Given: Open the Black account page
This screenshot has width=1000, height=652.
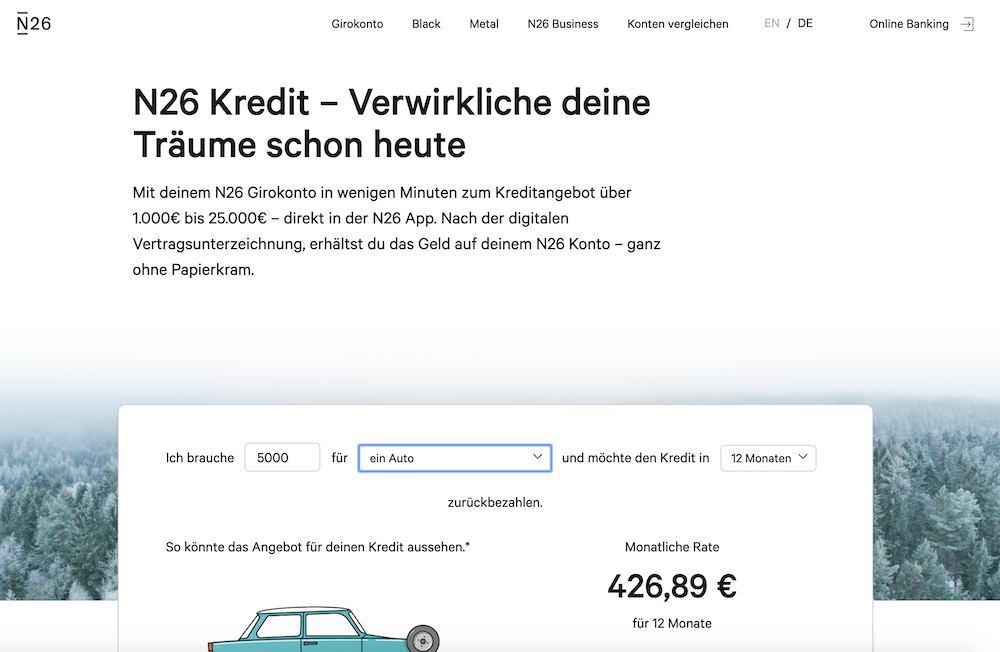Looking at the screenshot, I should pos(426,24).
